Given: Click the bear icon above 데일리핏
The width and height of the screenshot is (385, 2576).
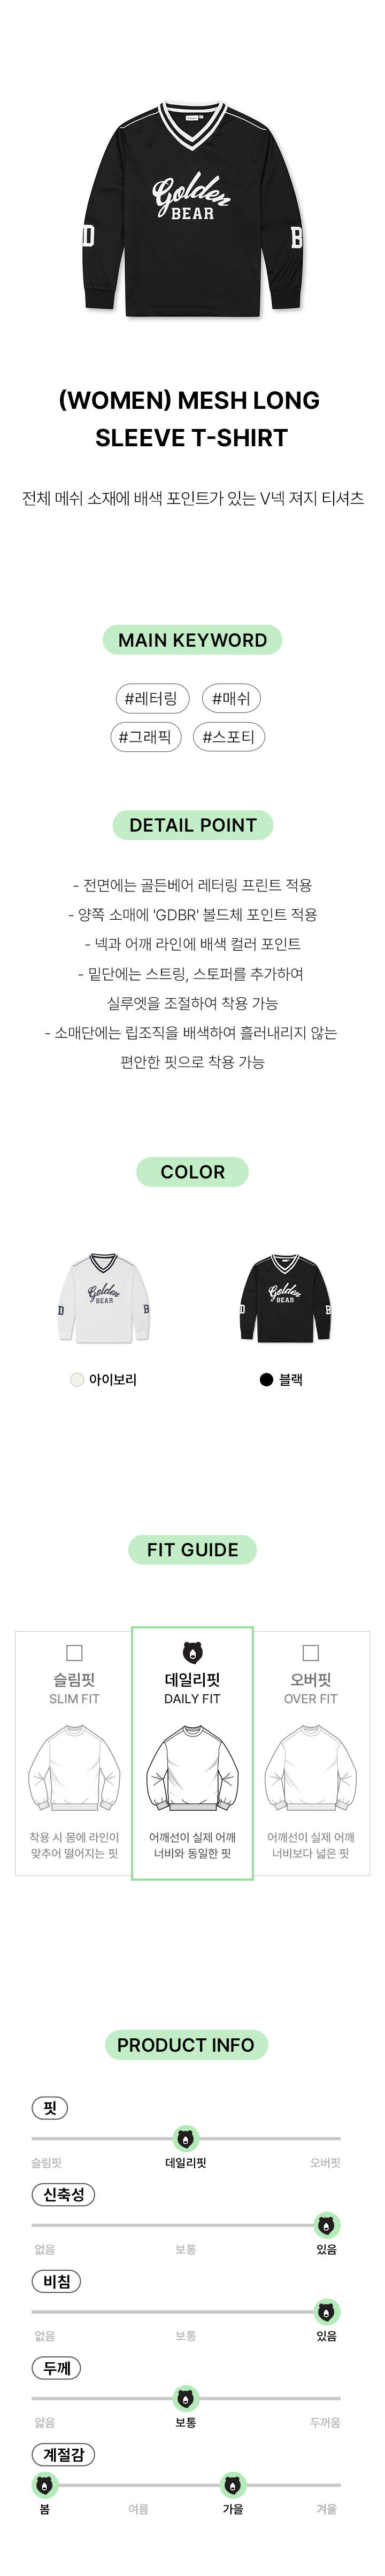Looking at the screenshot, I should 192,1652.
